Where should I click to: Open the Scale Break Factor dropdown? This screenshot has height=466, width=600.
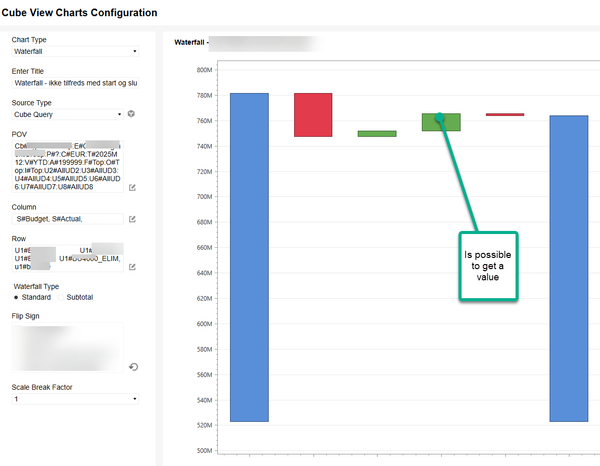pos(75,399)
